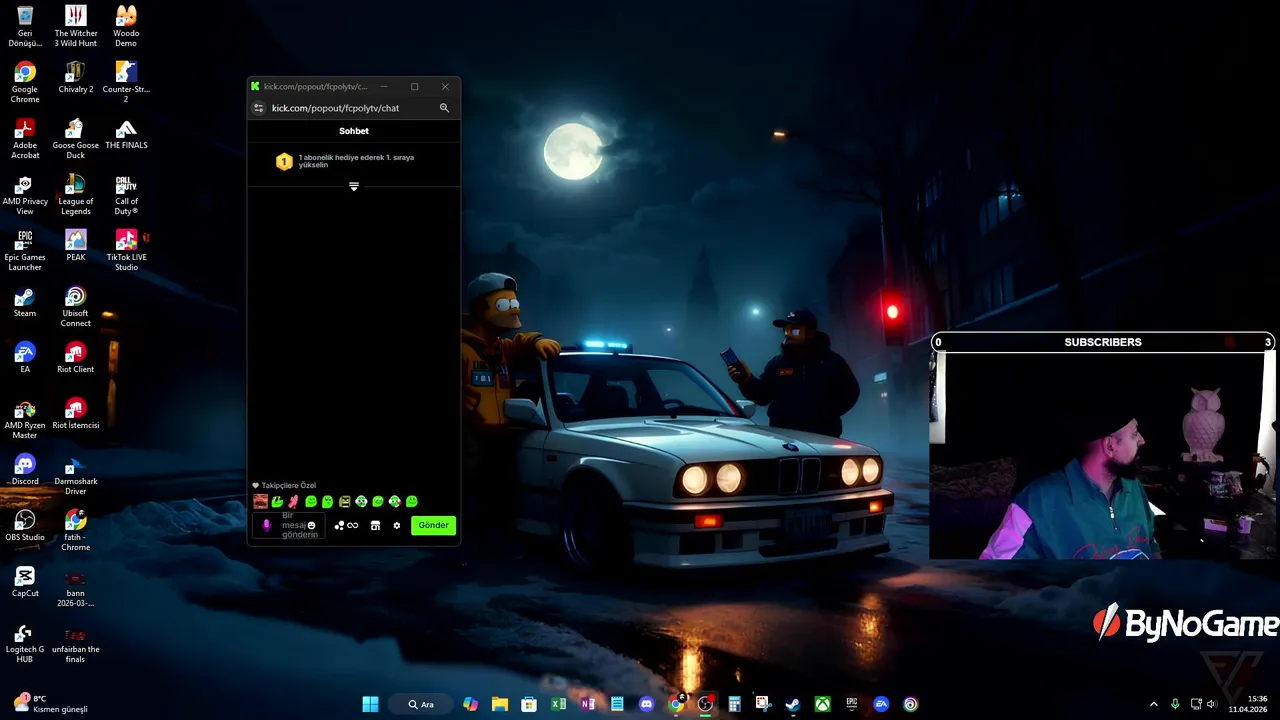Image resolution: width=1280 pixels, height=720 pixels.
Task: Select the Logitech G HUB desktop icon
Action: [x=25, y=643]
